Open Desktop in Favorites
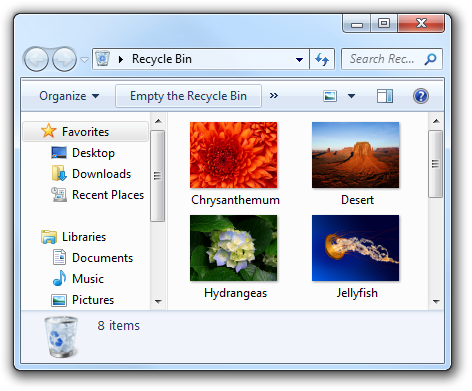472x391 pixels. pyautogui.click(x=93, y=153)
